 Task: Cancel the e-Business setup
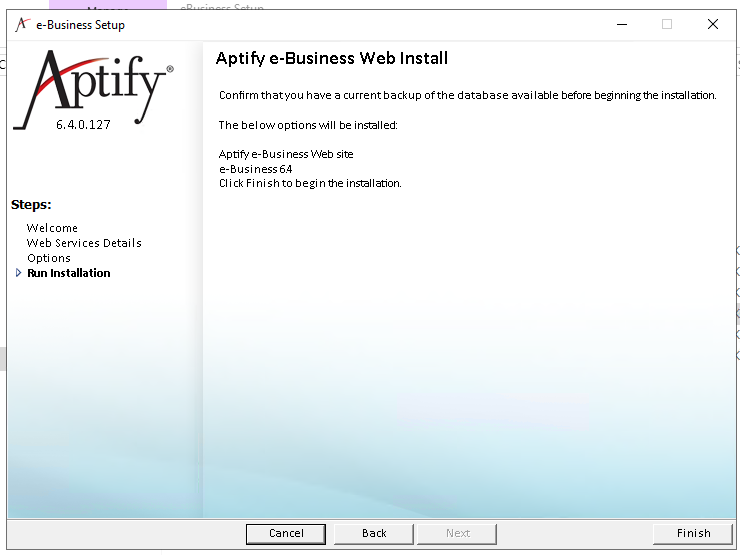tap(286, 533)
